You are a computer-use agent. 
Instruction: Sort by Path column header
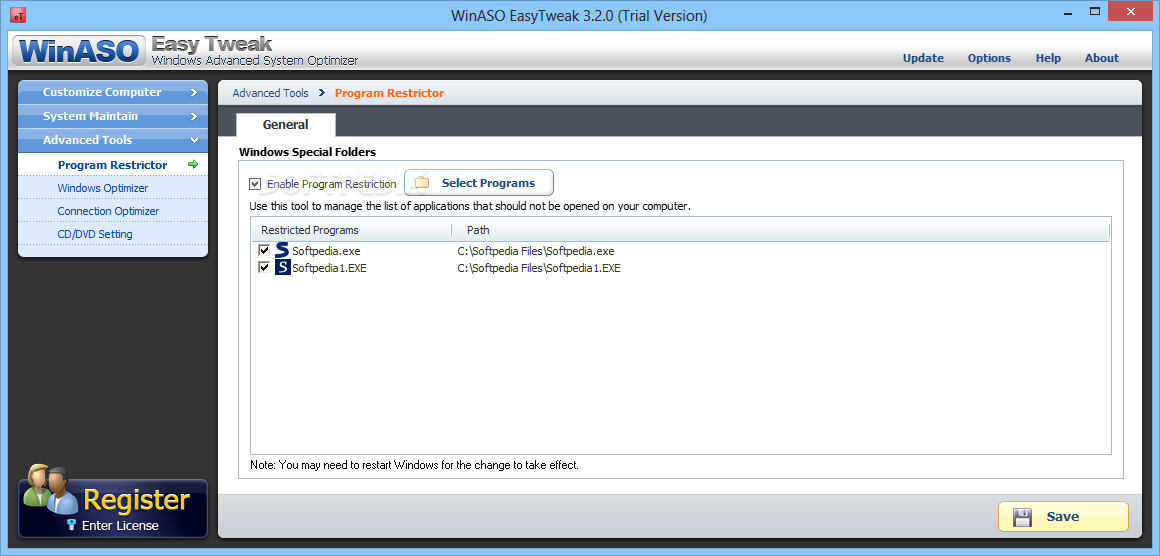[780, 230]
